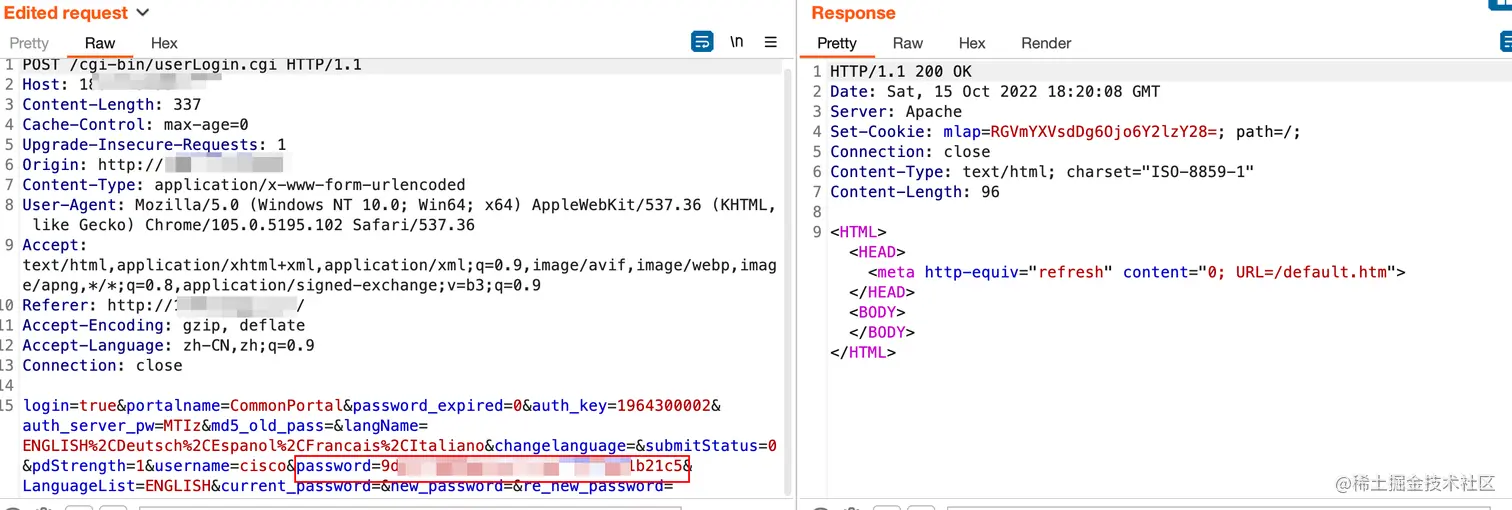Select the request Raw tab
This screenshot has width=1512, height=510.
[x=100, y=43]
